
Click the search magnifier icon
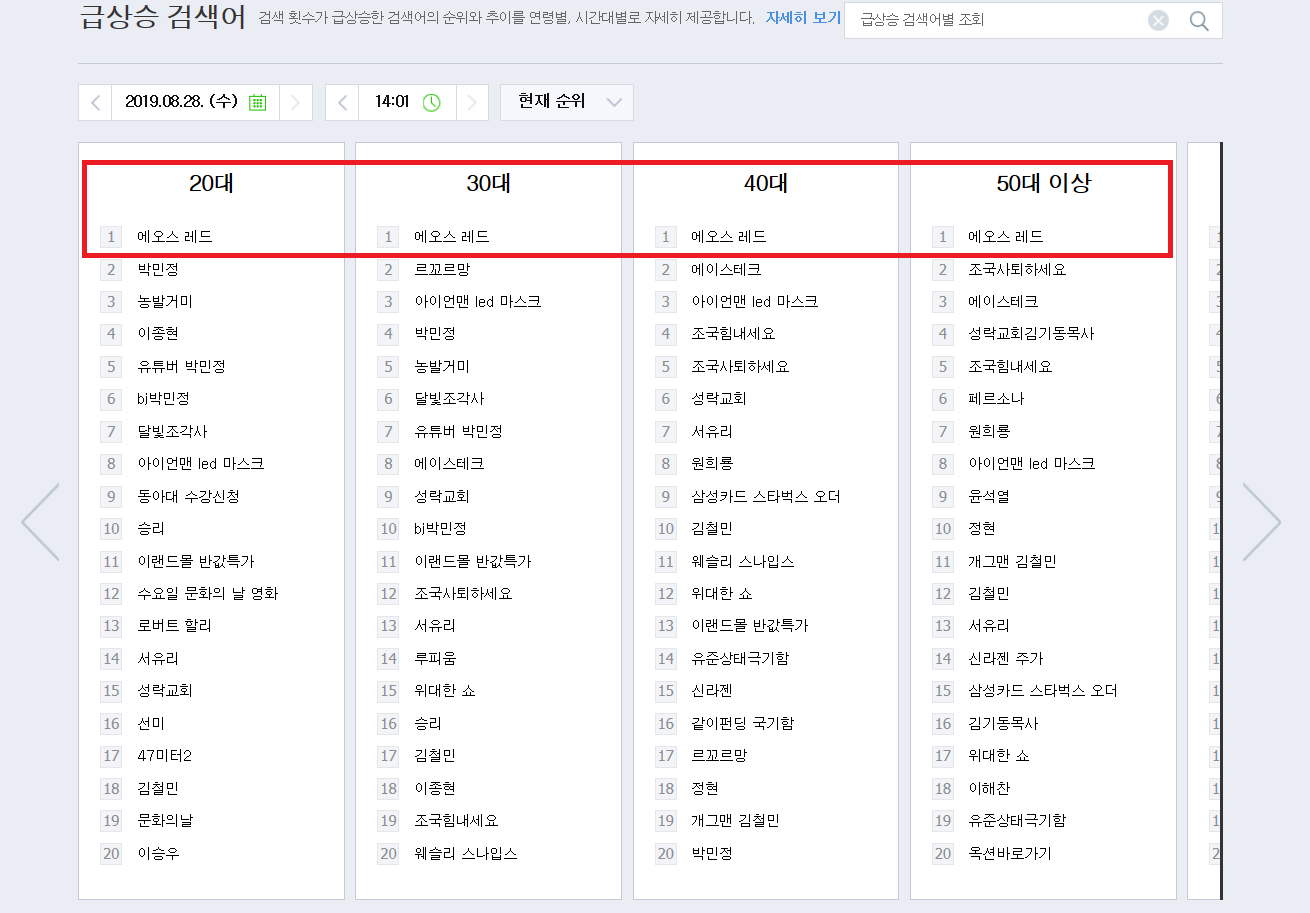click(1198, 21)
